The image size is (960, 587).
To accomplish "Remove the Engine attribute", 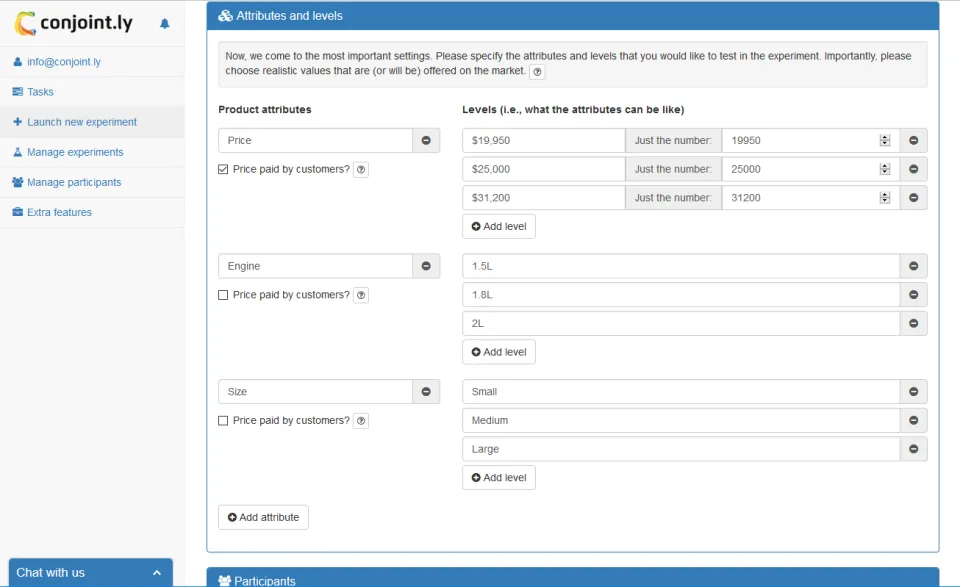I will pos(426,266).
